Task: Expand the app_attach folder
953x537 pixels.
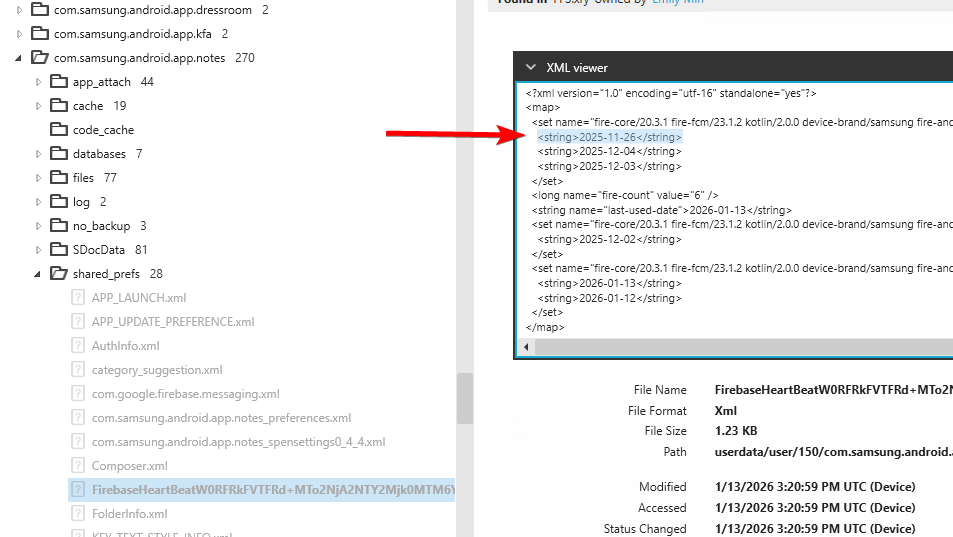Action: (x=38, y=82)
